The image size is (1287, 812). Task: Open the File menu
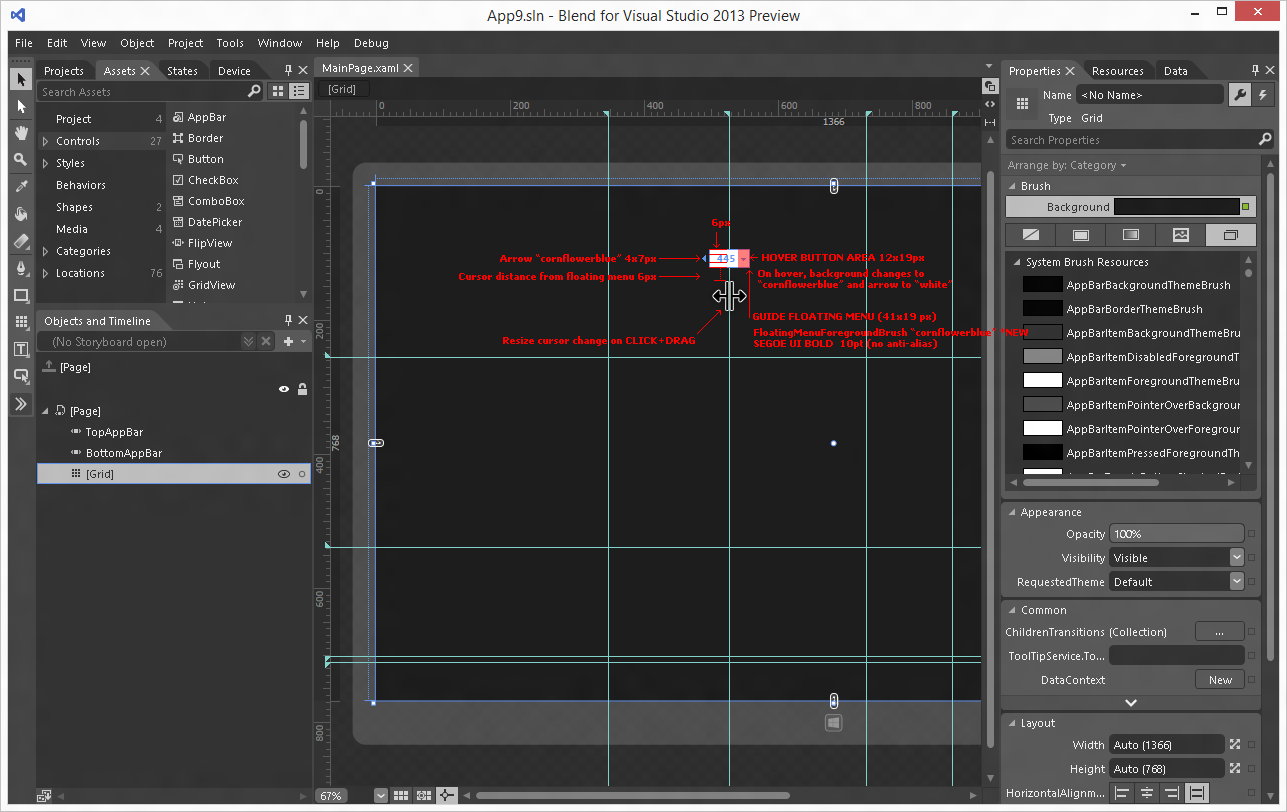tap(24, 43)
